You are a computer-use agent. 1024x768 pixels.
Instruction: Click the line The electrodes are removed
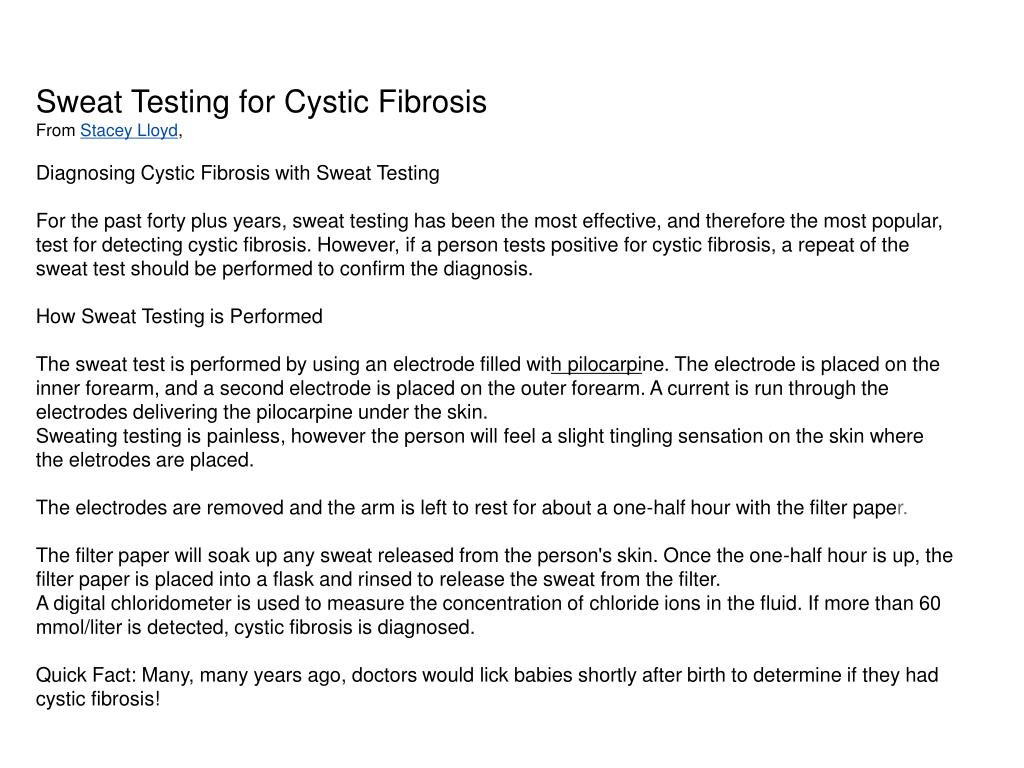pos(472,507)
